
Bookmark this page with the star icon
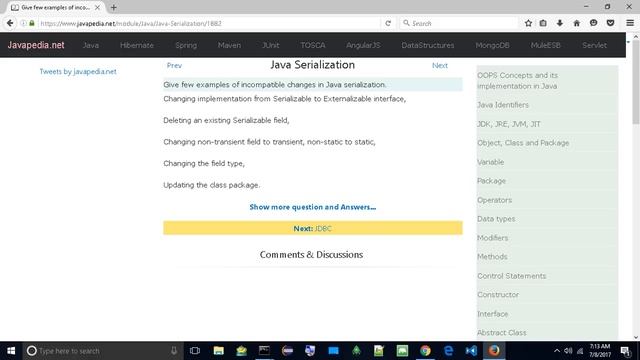point(528,23)
